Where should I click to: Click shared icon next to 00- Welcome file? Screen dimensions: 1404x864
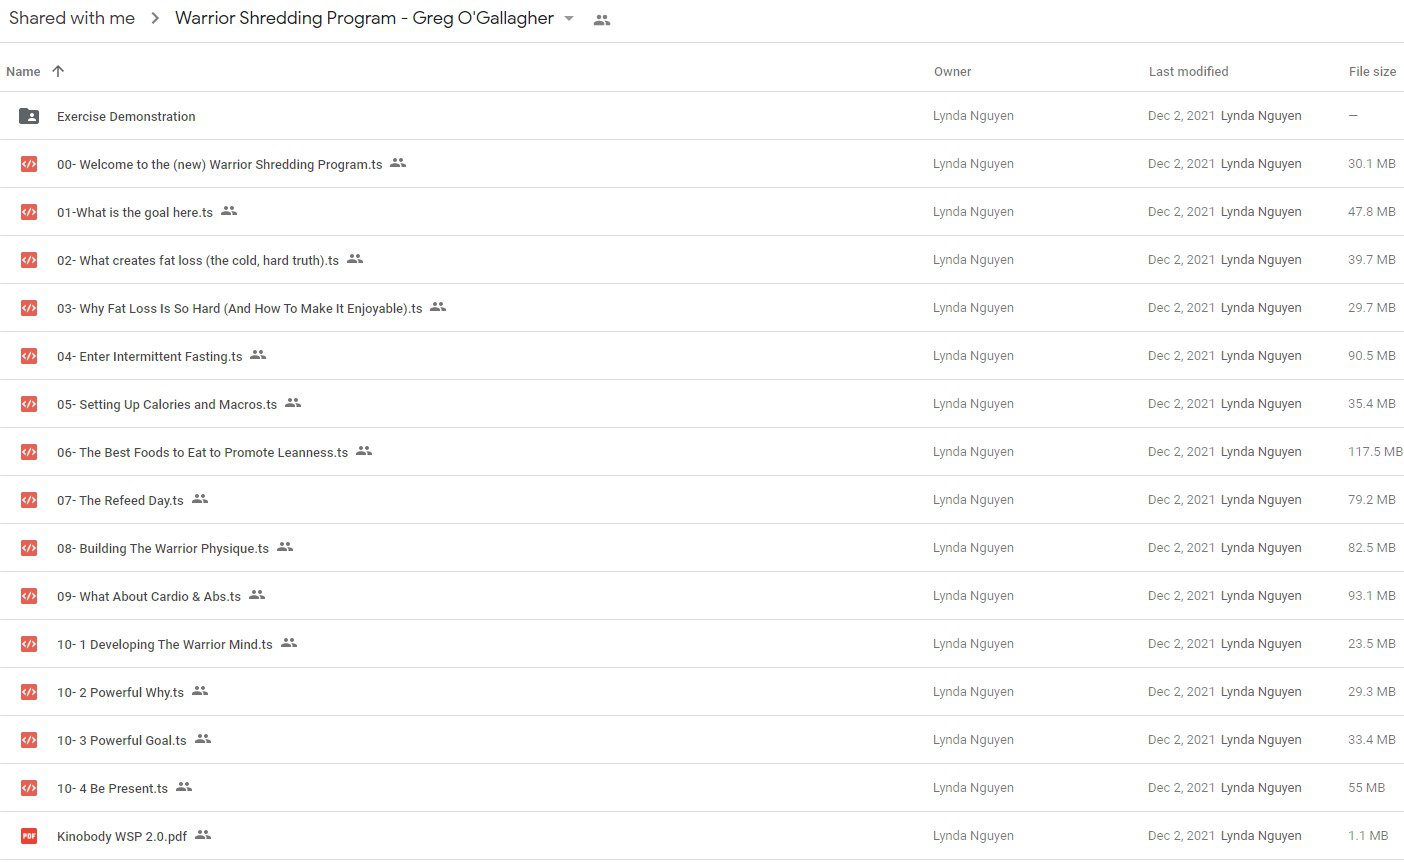398,163
